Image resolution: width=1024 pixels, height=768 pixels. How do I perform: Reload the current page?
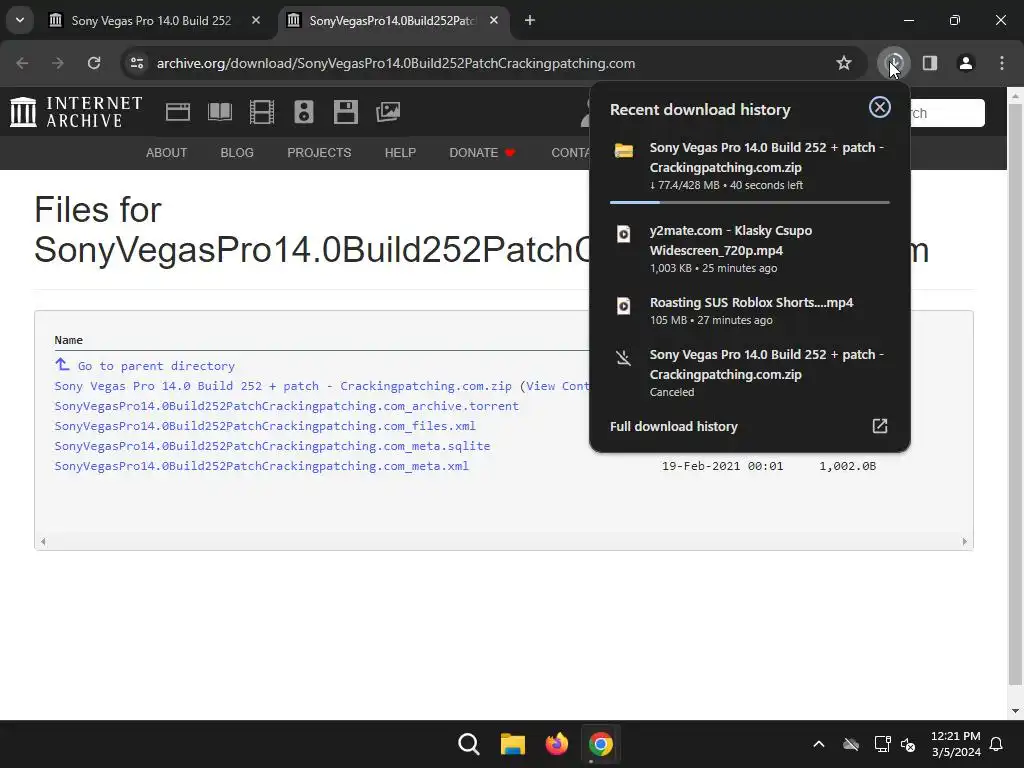(x=94, y=63)
